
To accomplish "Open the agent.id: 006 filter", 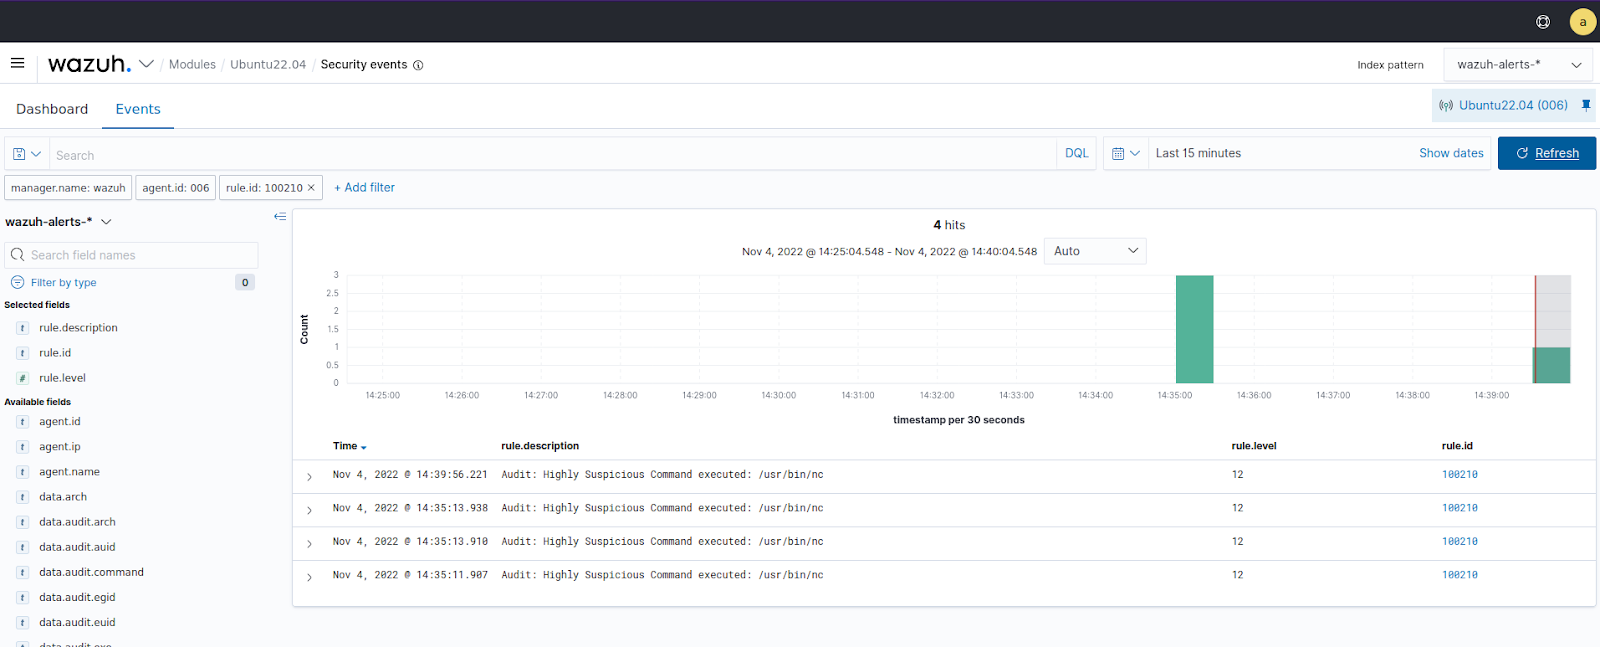I will 176,188.
